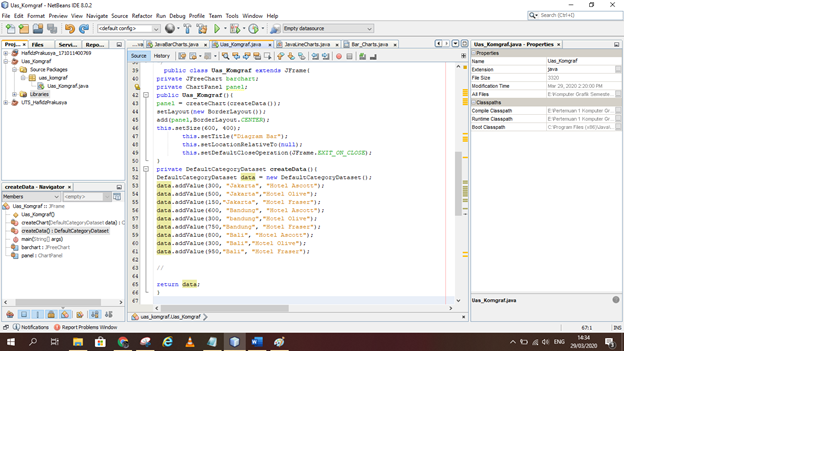
Task: Open the Windows Start button
Action: click(10, 342)
